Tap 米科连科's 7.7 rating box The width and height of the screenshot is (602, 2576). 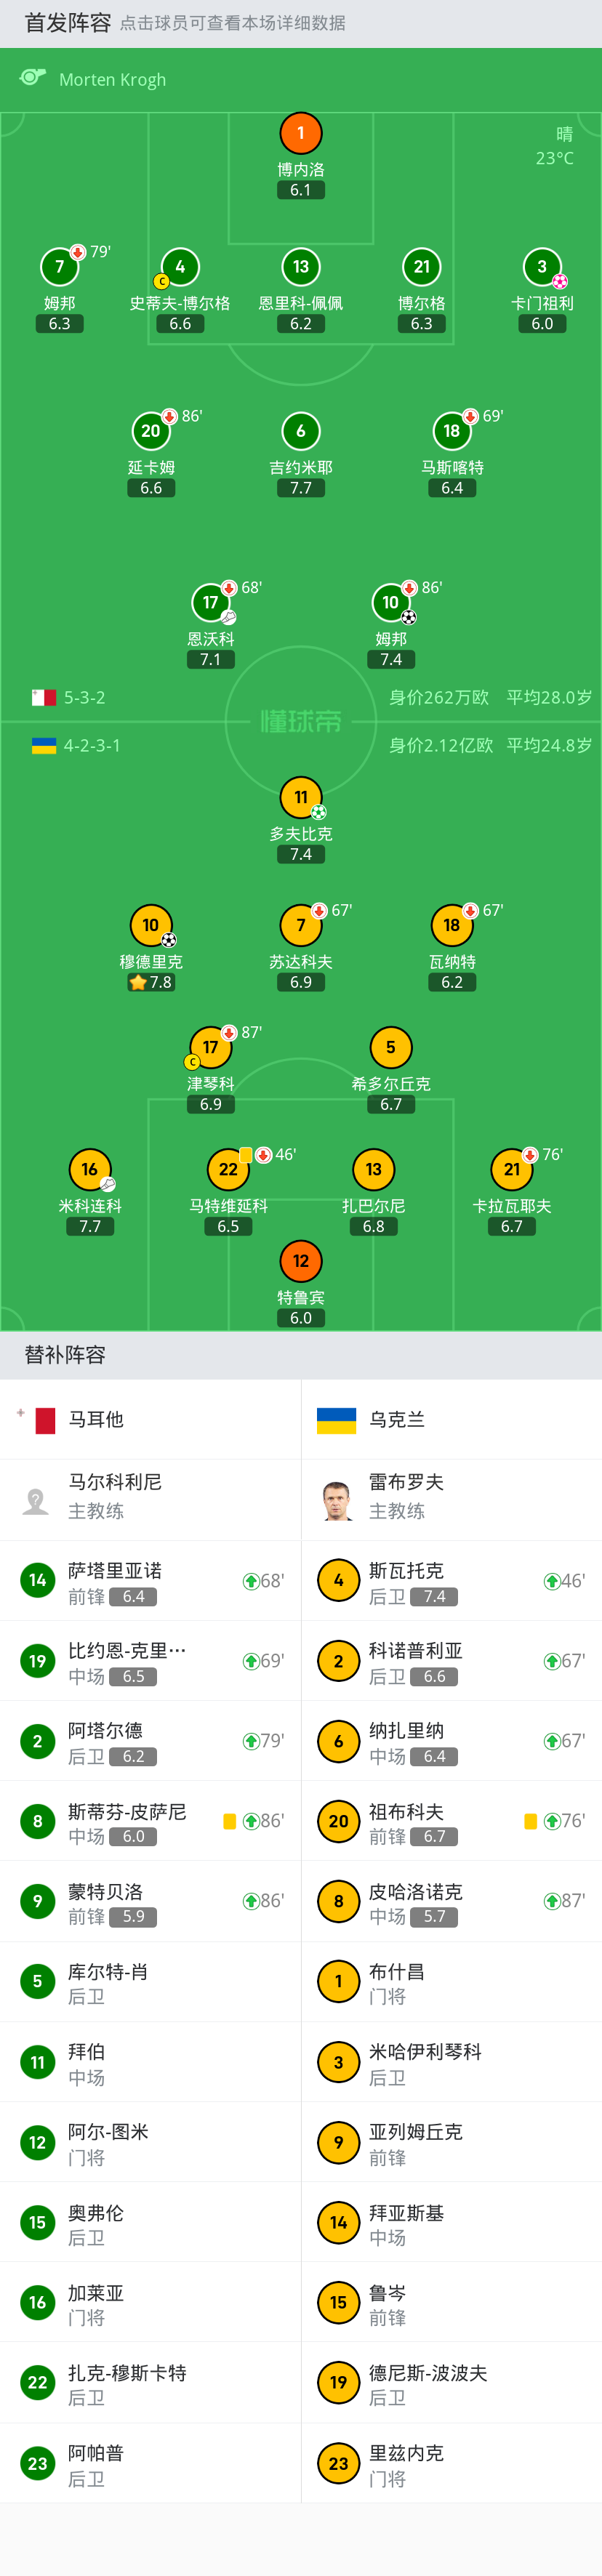(x=90, y=1226)
